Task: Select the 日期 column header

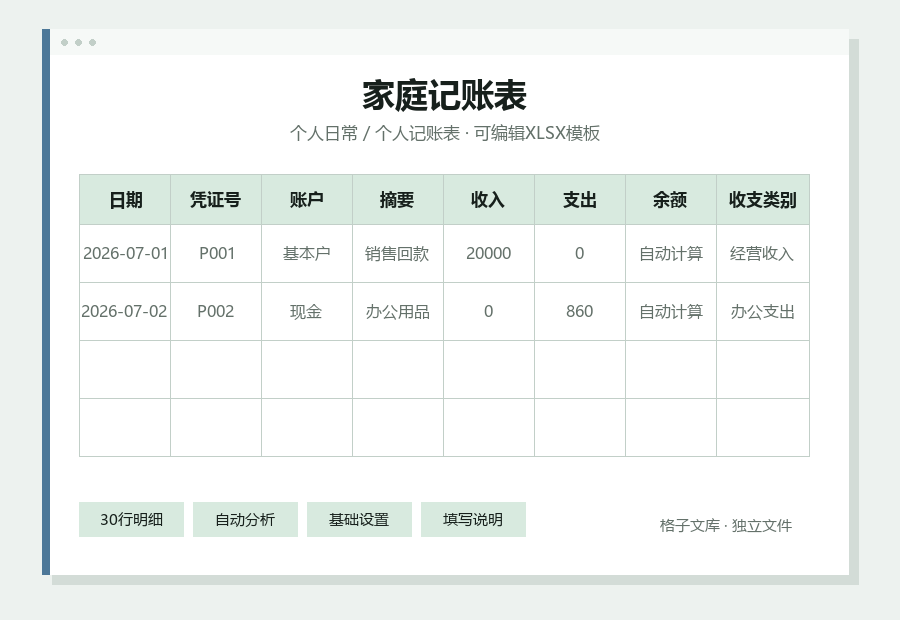Action: 125,200
